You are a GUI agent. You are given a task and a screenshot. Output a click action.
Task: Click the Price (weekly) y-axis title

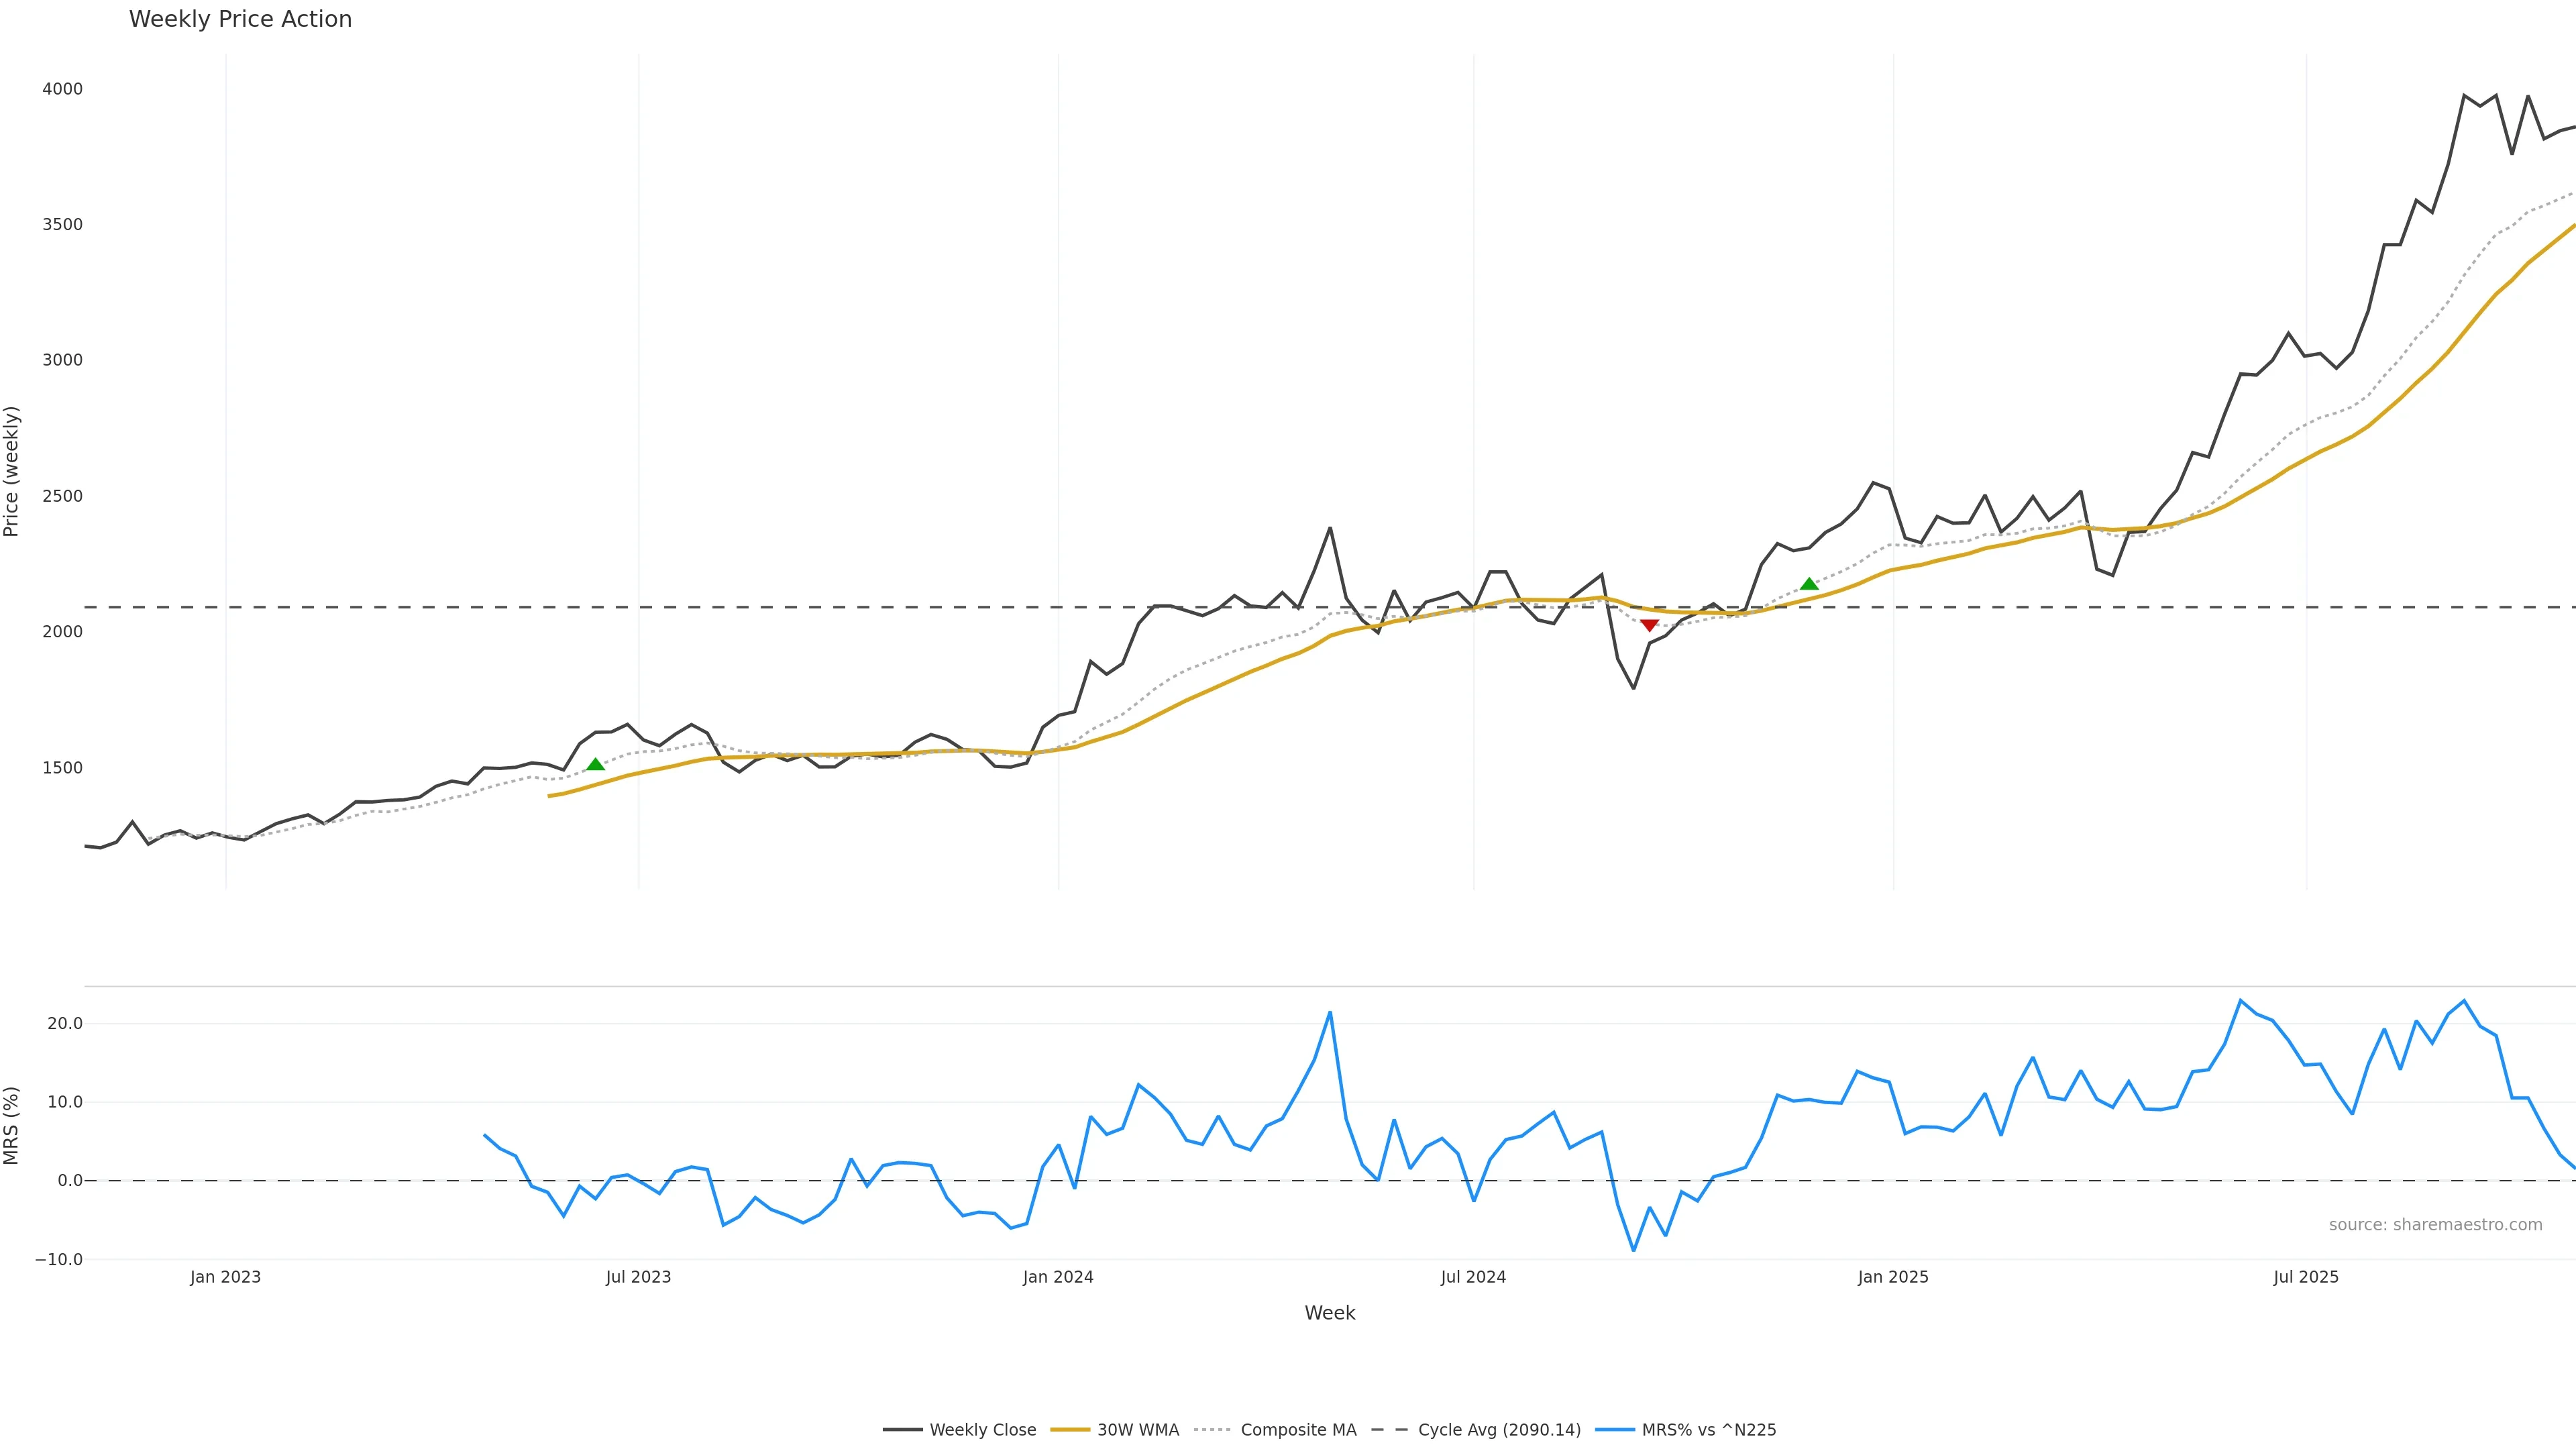tap(12, 471)
